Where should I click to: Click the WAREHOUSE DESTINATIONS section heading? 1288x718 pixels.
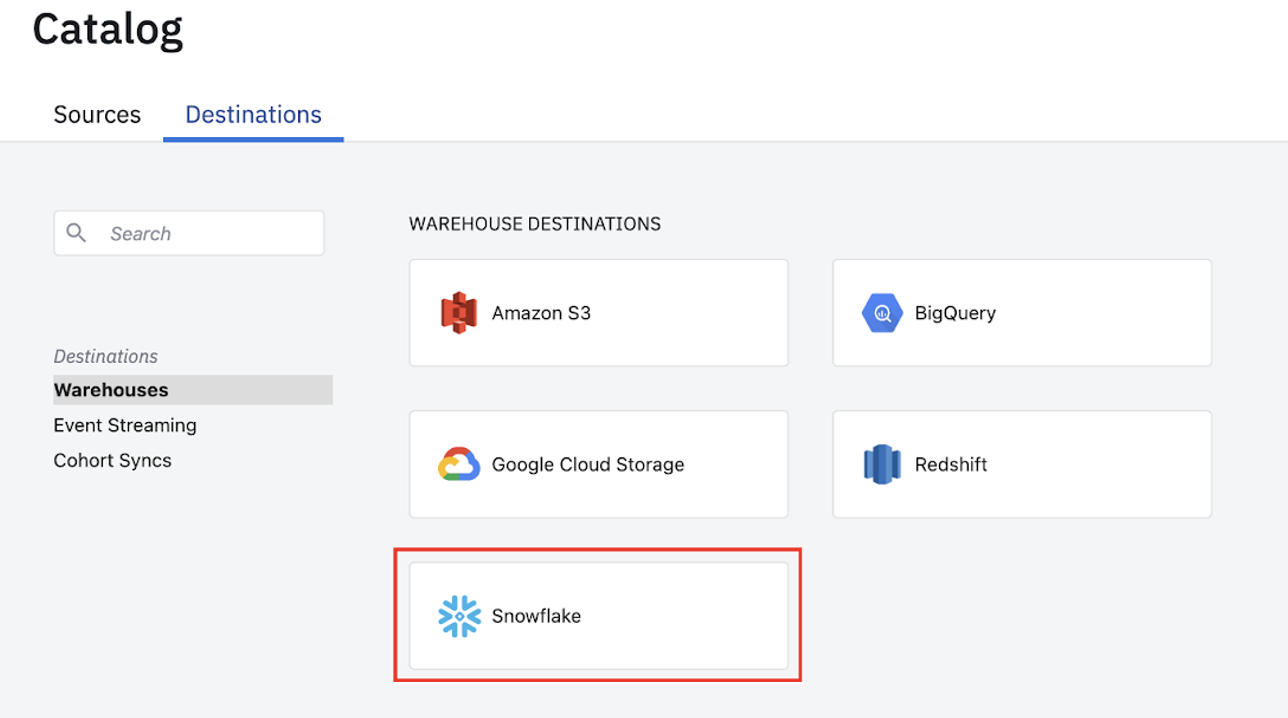[x=535, y=224]
